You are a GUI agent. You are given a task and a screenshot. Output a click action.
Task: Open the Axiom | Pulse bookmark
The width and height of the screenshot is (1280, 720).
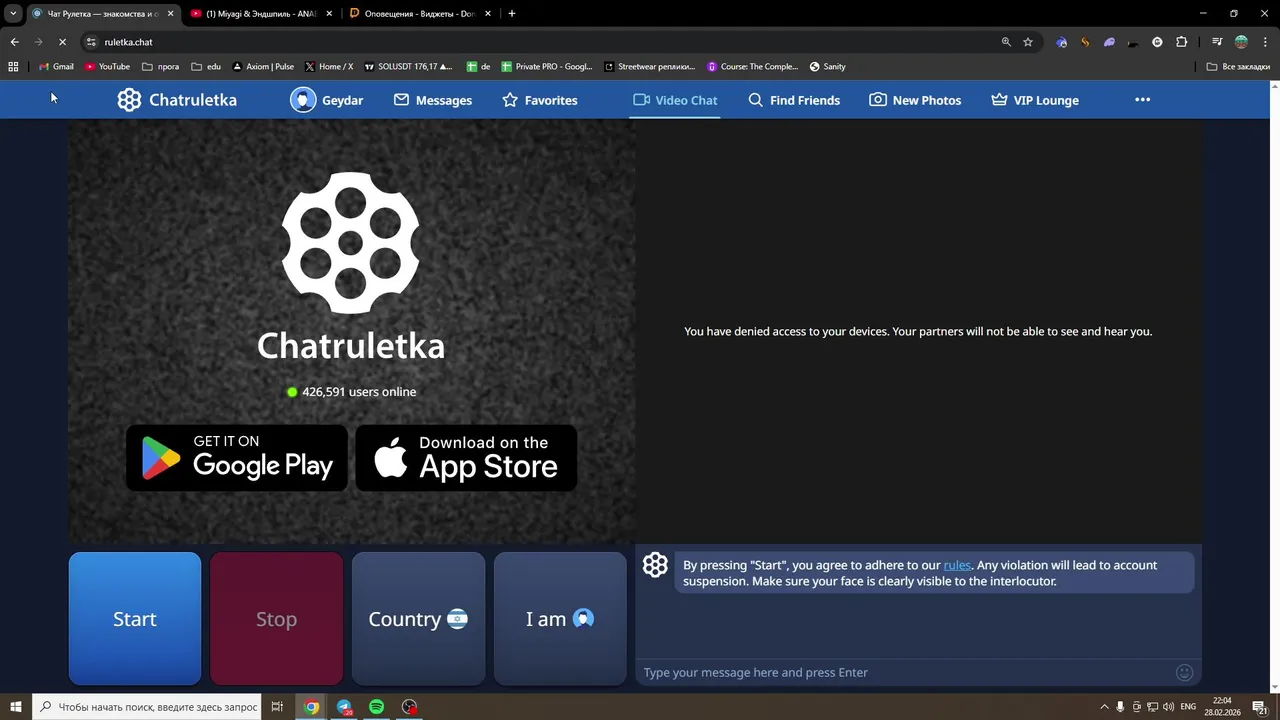[263, 67]
